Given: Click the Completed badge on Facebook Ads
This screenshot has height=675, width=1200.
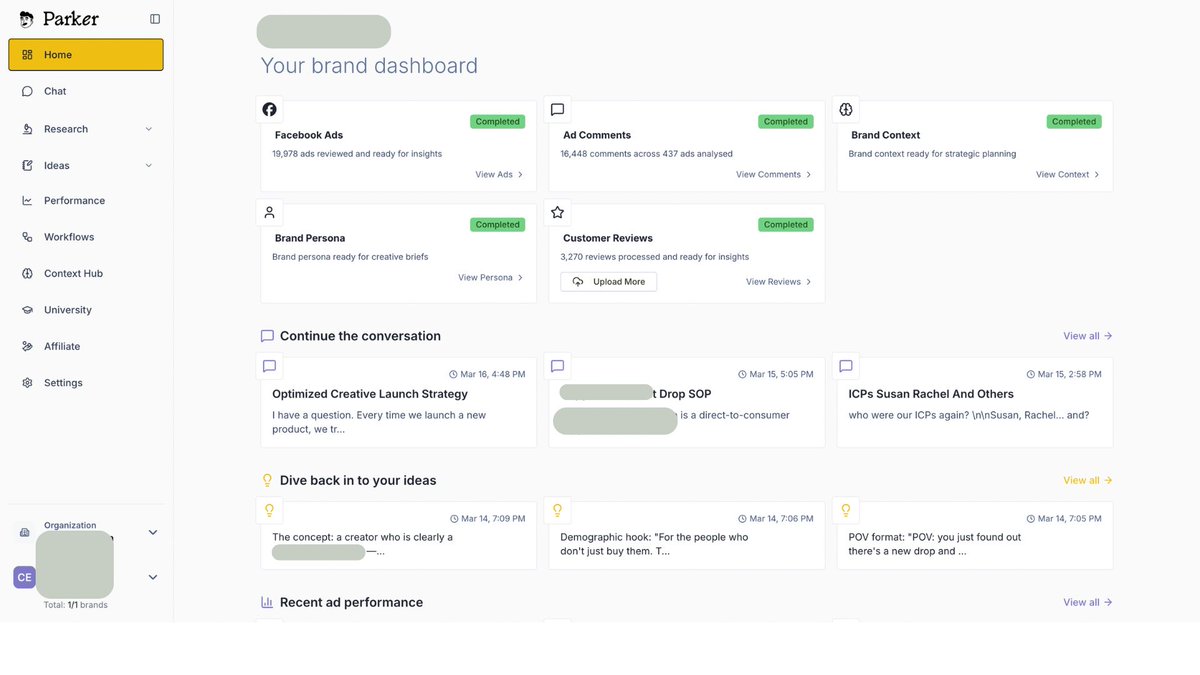Looking at the screenshot, I should [x=498, y=122].
